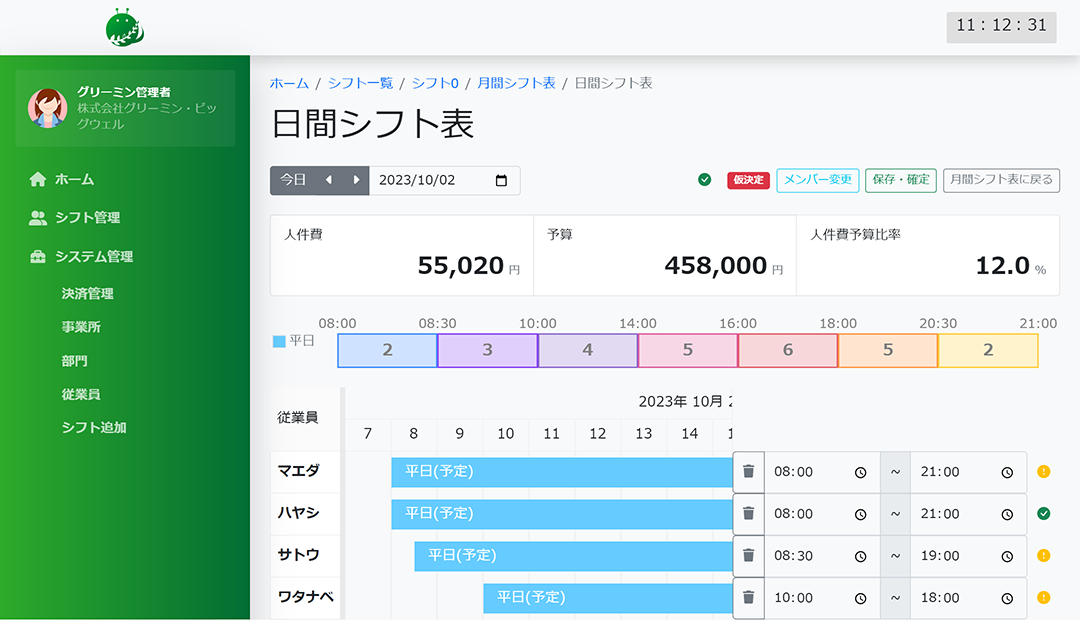Image resolution: width=1080 pixels, height=620 pixels.
Task: Go to next day using right arrow
Action: coord(356,180)
